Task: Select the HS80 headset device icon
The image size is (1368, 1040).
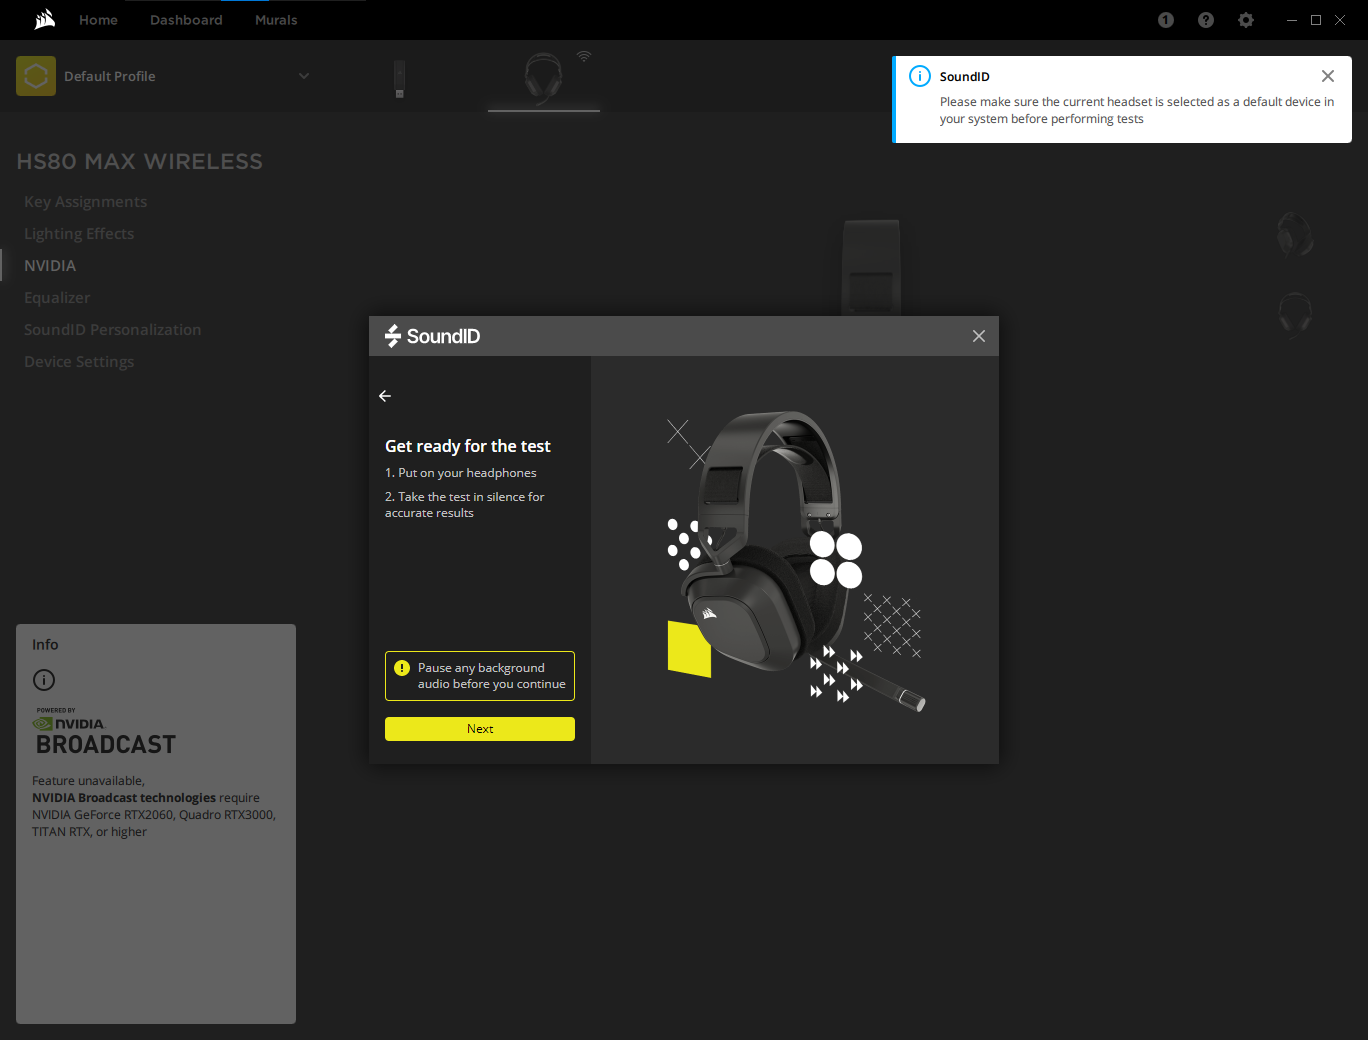Action: point(543,77)
